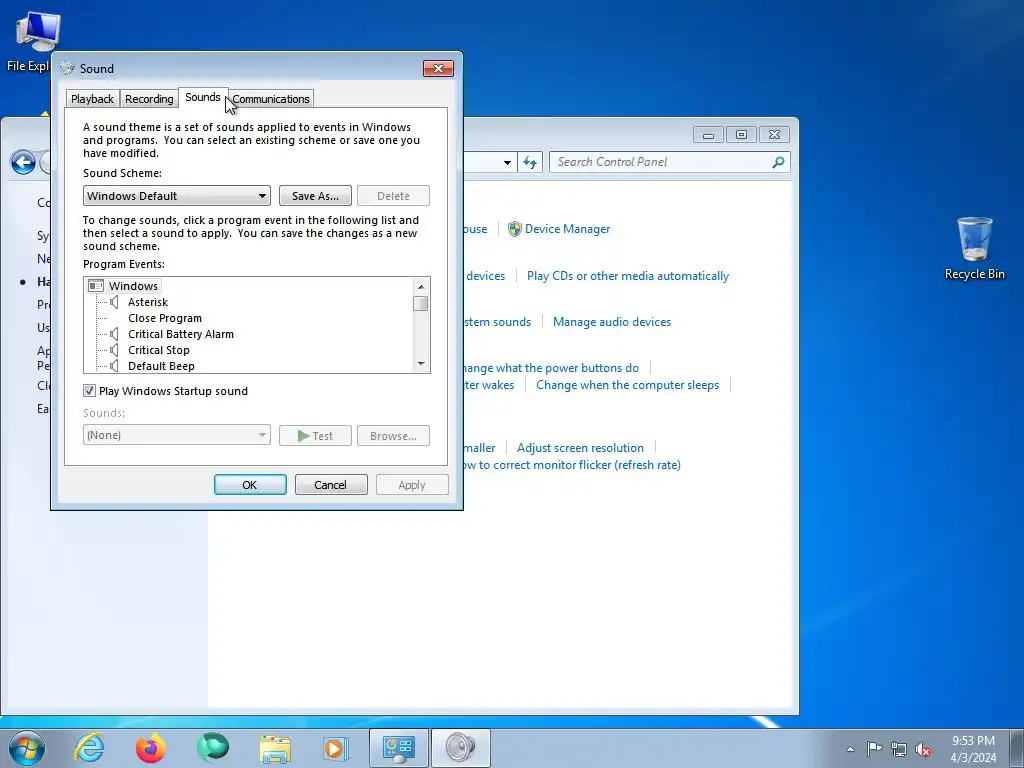The width and height of the screenshot is (1024, 768).
Task: Open Windows Explorer folder on the taskbar
Action: pyautogui.click(x=275, y=748)
